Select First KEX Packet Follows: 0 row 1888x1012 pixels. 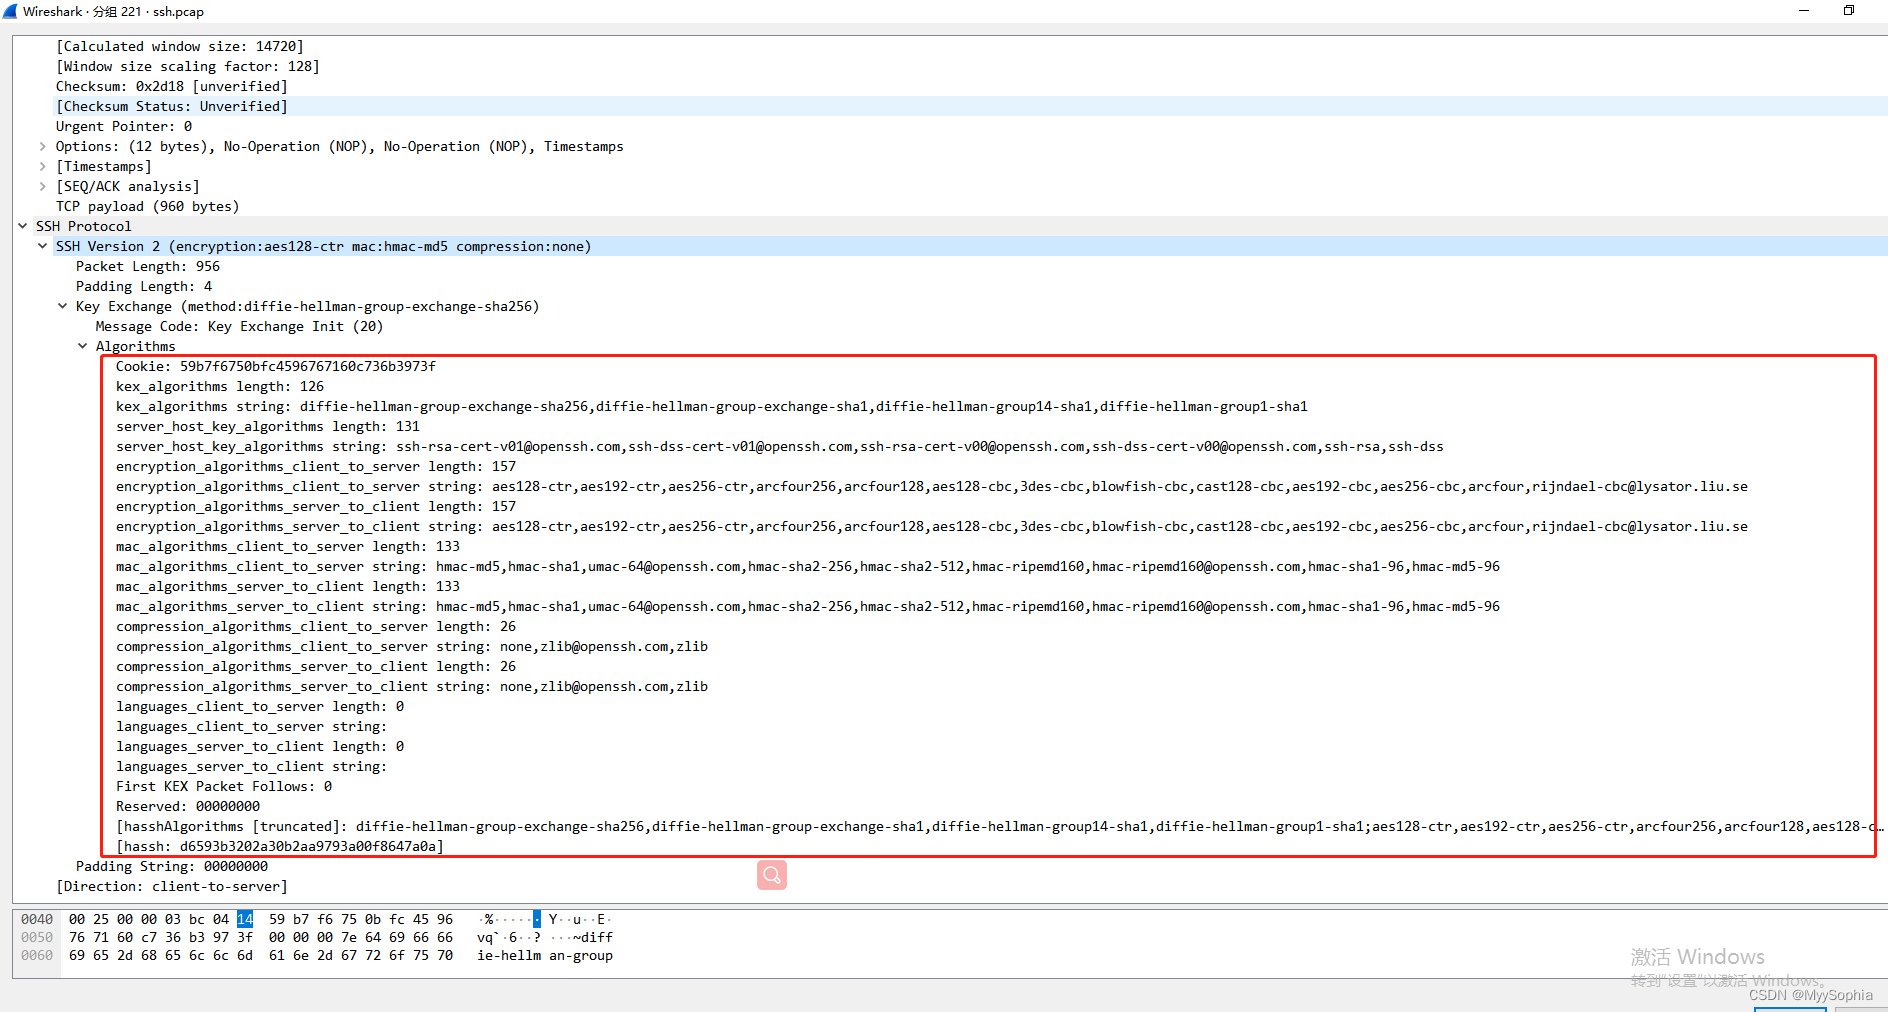coord(224,786)
